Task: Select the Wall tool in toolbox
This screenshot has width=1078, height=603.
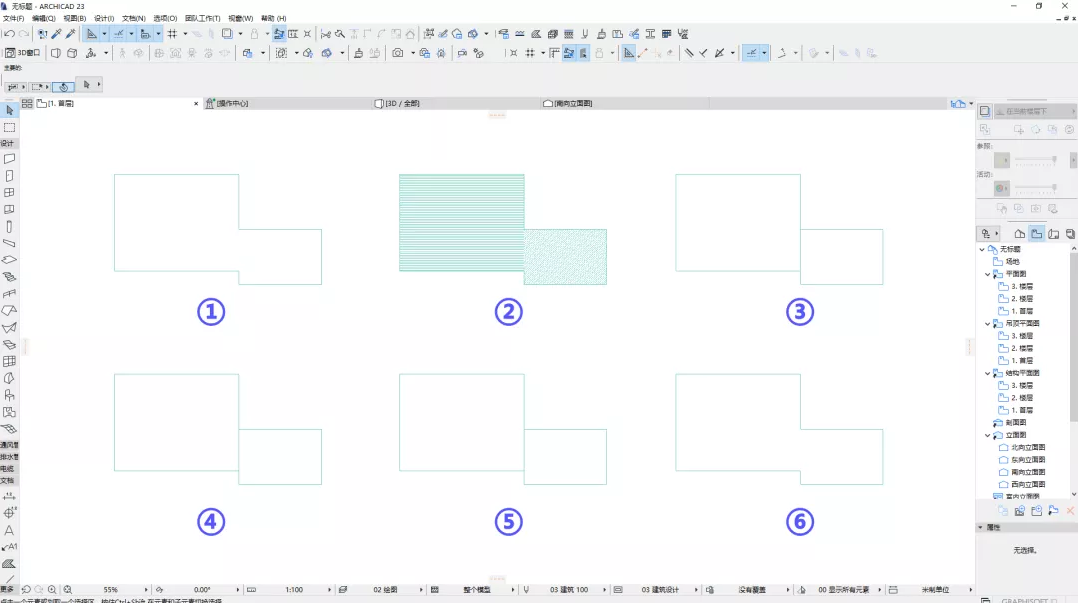Action: [9, 158]
